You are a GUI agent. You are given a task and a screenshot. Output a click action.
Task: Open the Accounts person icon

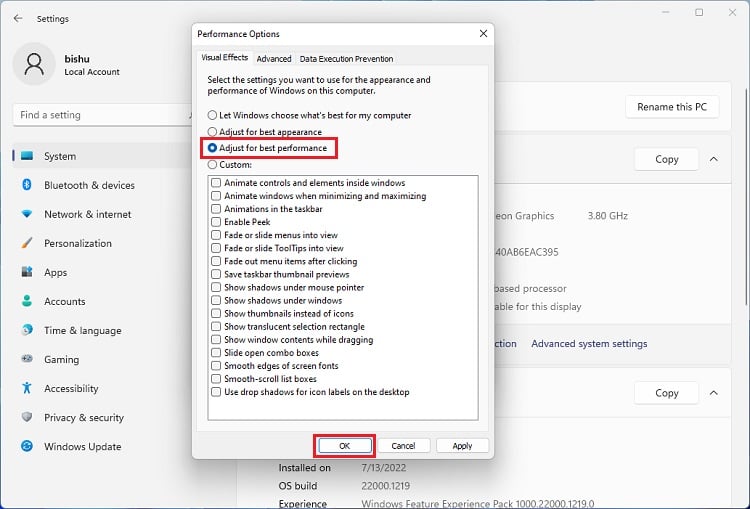pyautogui.click(x=27, y=301)
